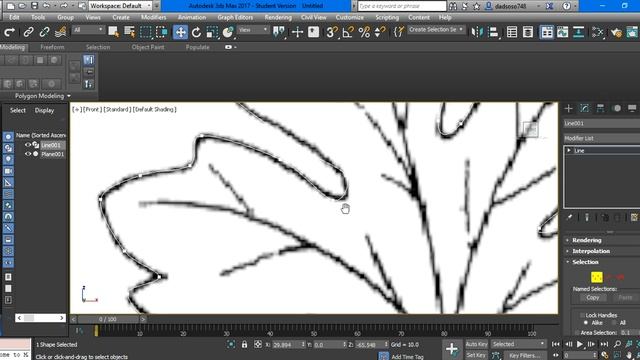This screenshot has height=360, width=640.
Task: Open Select by Name dialog
Action: point(129,32)
